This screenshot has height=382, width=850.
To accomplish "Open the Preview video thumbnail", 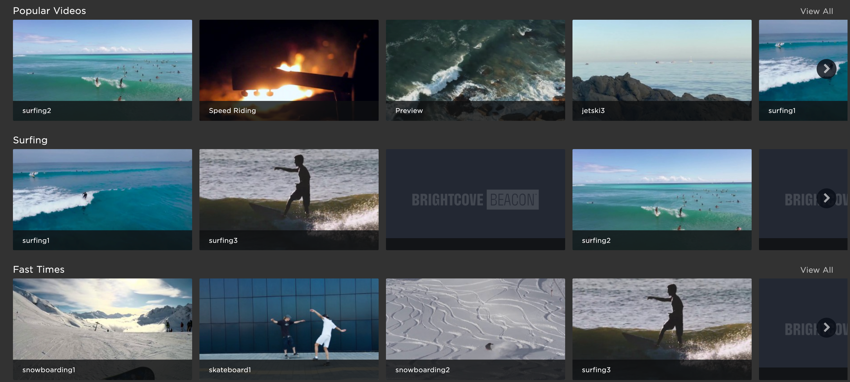I will coord(475,70).
